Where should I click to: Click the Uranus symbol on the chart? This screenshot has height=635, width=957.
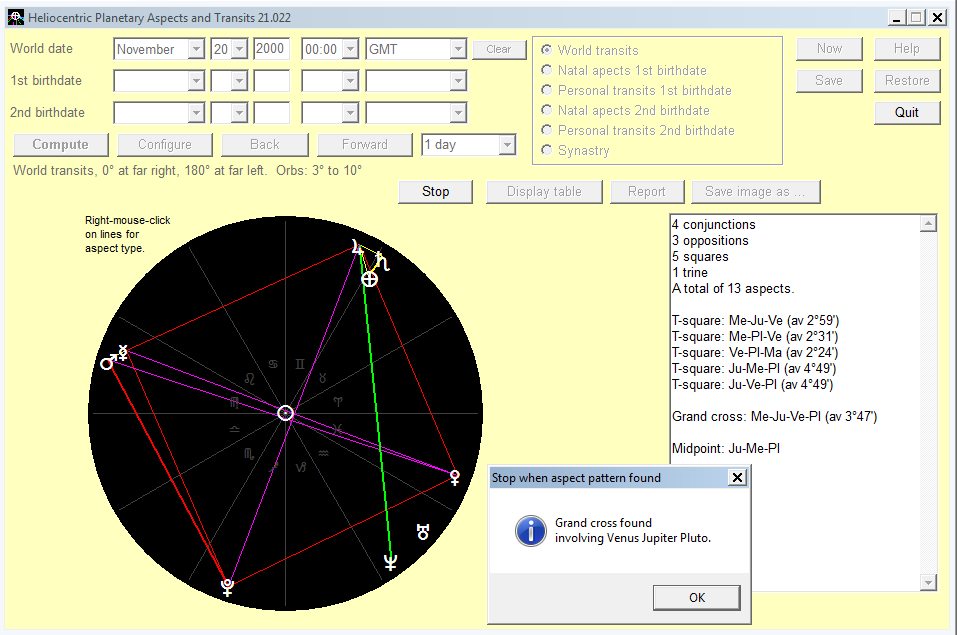pyautogui.click(x=423, y=532)
